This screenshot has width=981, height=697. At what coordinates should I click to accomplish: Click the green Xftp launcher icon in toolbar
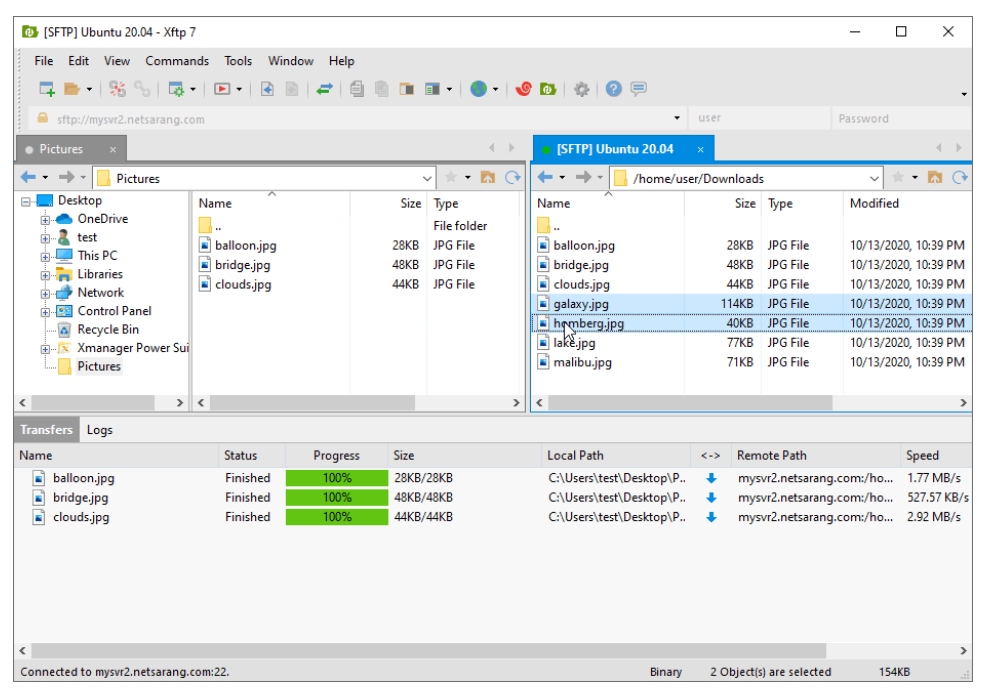coord(548,89)
